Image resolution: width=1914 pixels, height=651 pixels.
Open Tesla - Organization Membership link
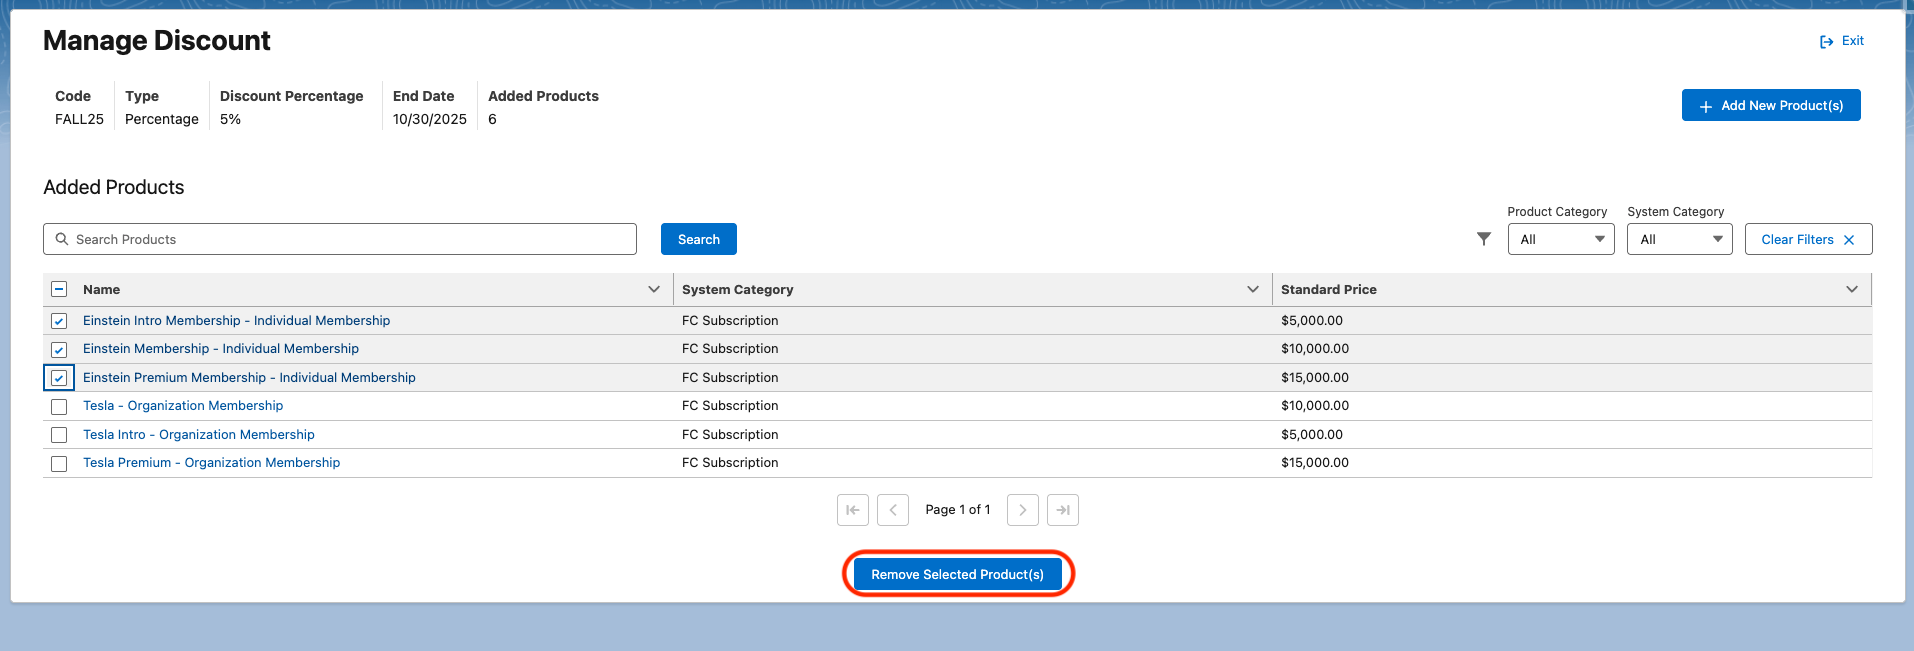point(183,405)
